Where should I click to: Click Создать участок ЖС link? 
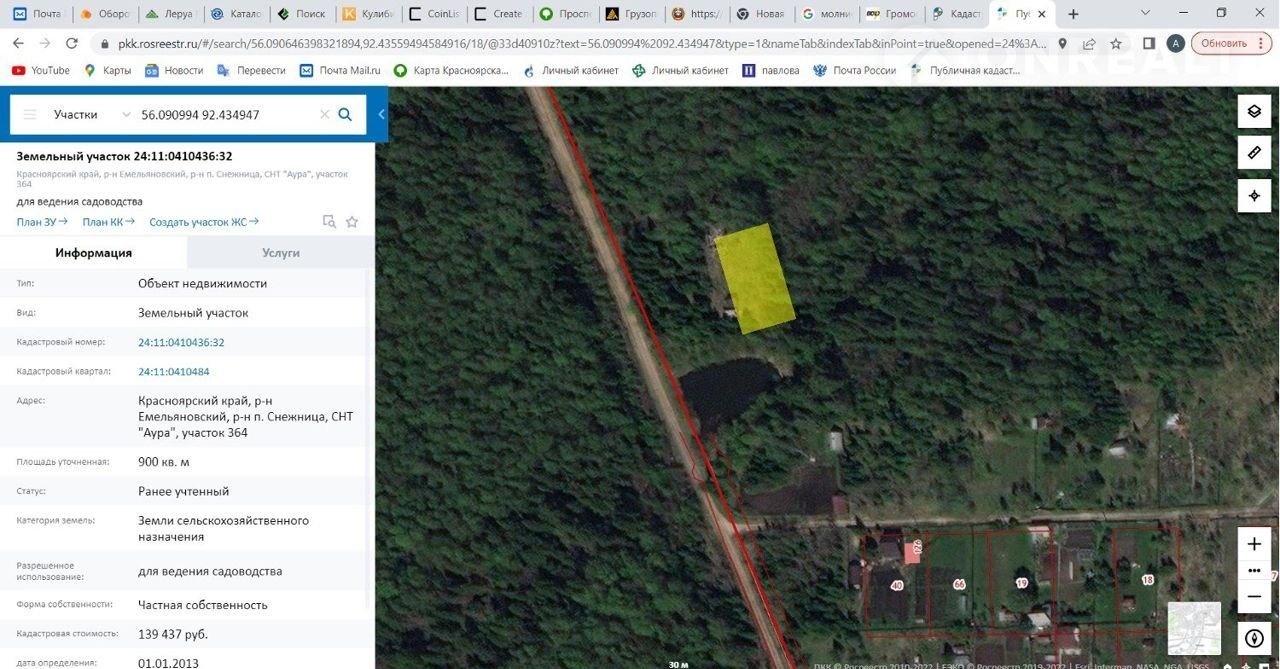pos(203,222)
